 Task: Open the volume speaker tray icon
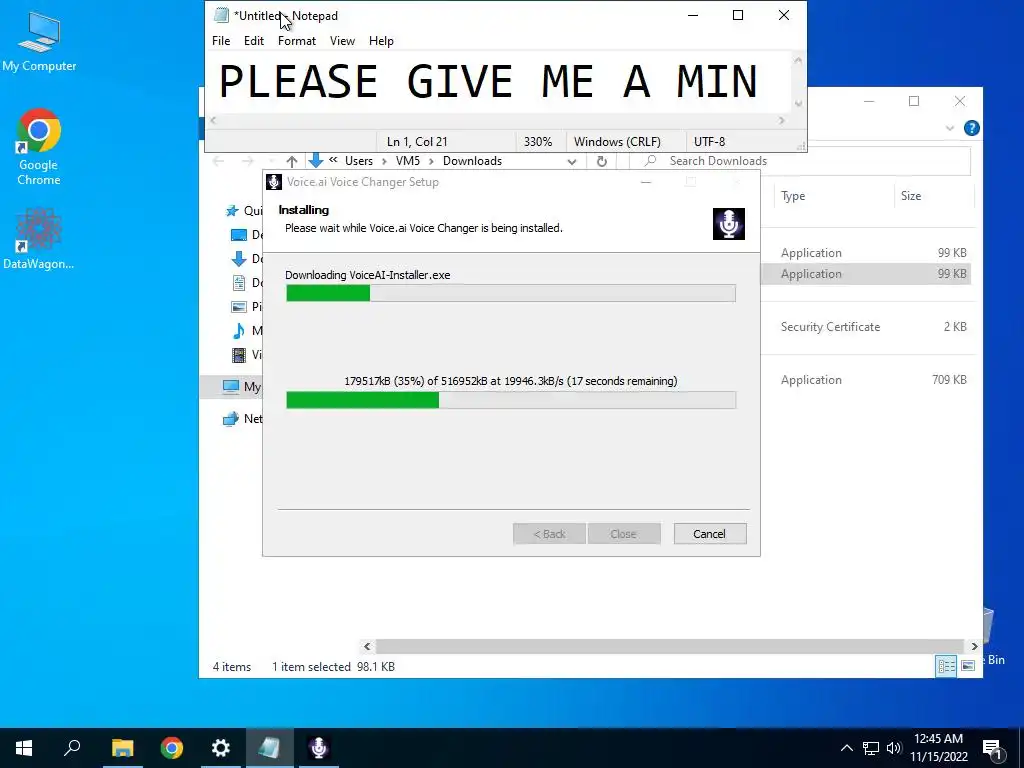894,748
